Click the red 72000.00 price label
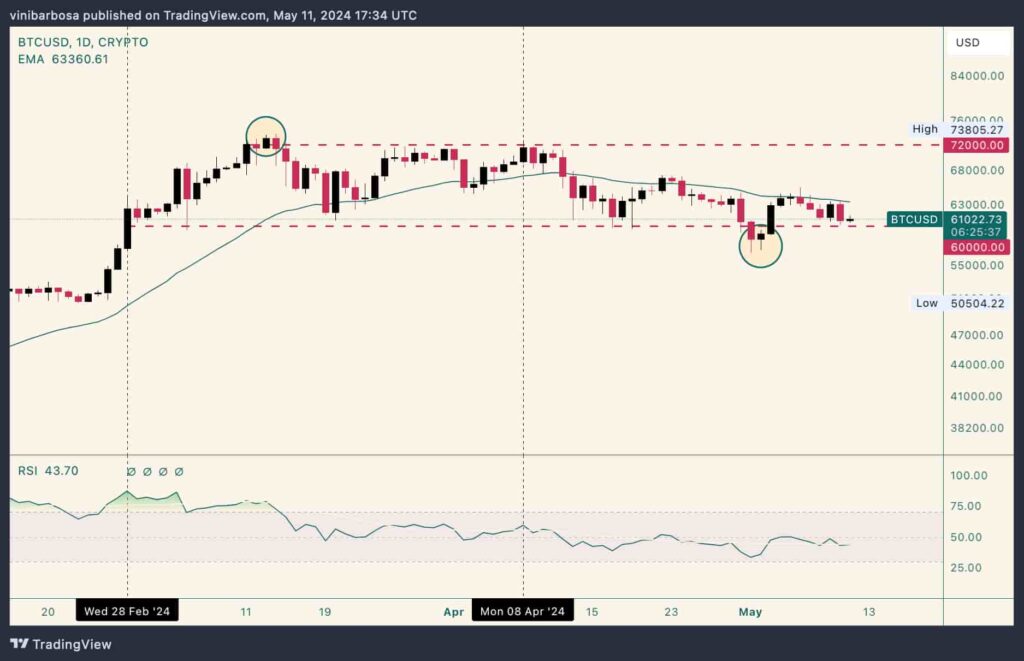 [975, 145]
